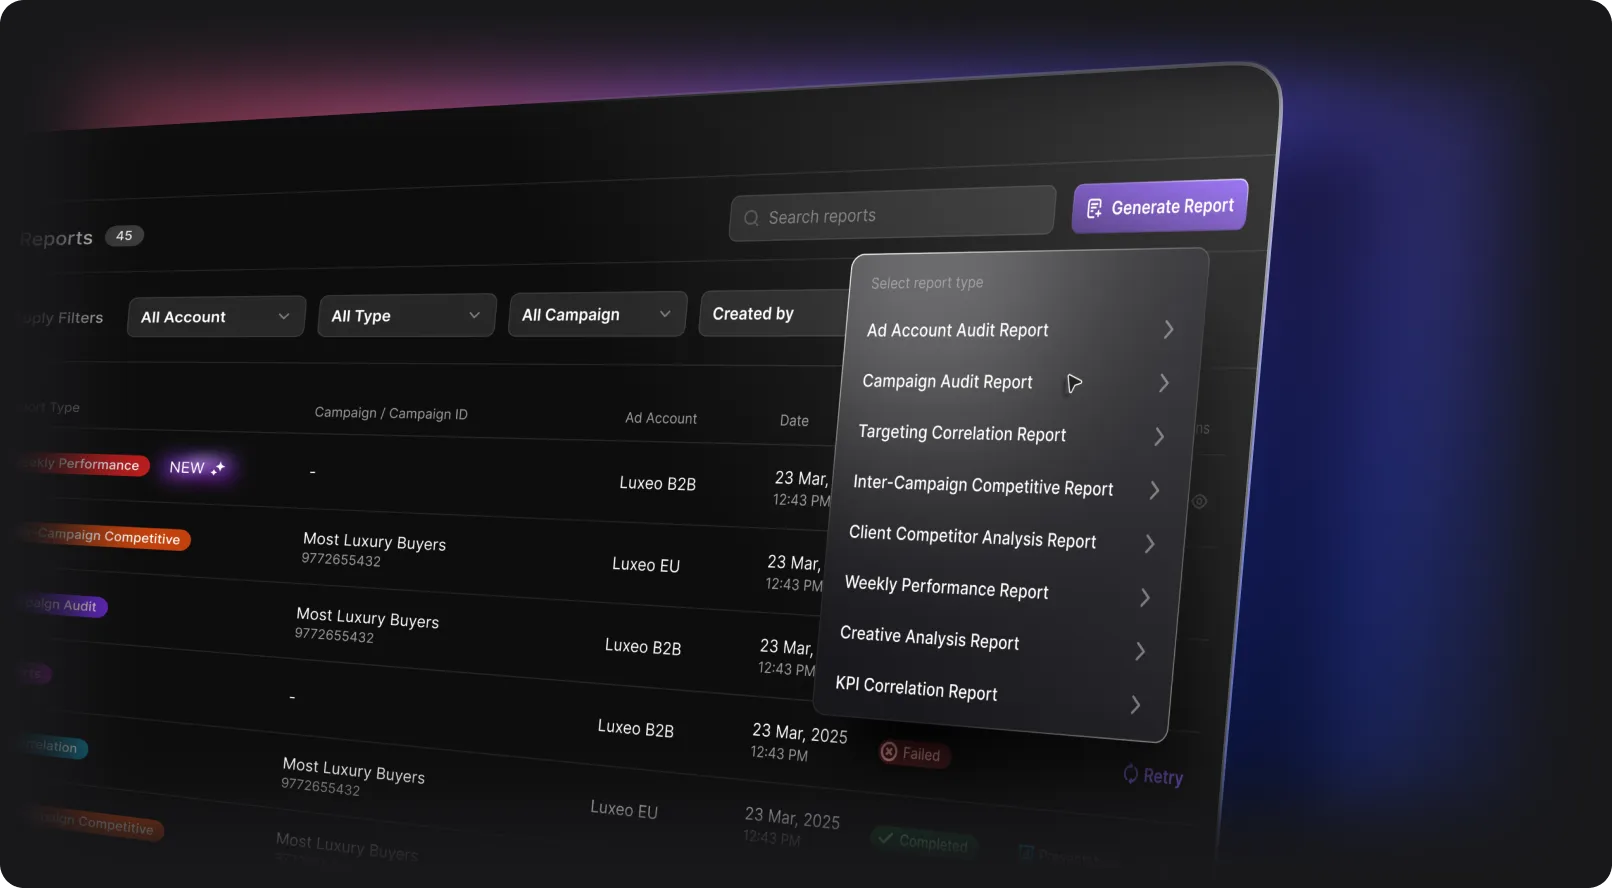Select Campaign Audit Report option
This screenshot has width=1612, height=888.
point(947,382)
